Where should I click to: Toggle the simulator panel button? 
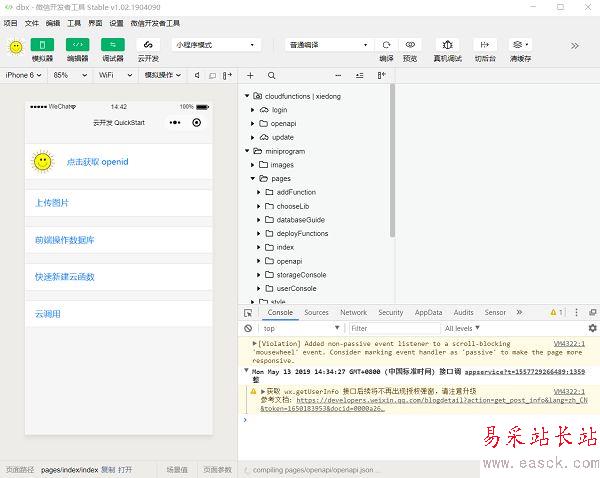pos(42,45)
